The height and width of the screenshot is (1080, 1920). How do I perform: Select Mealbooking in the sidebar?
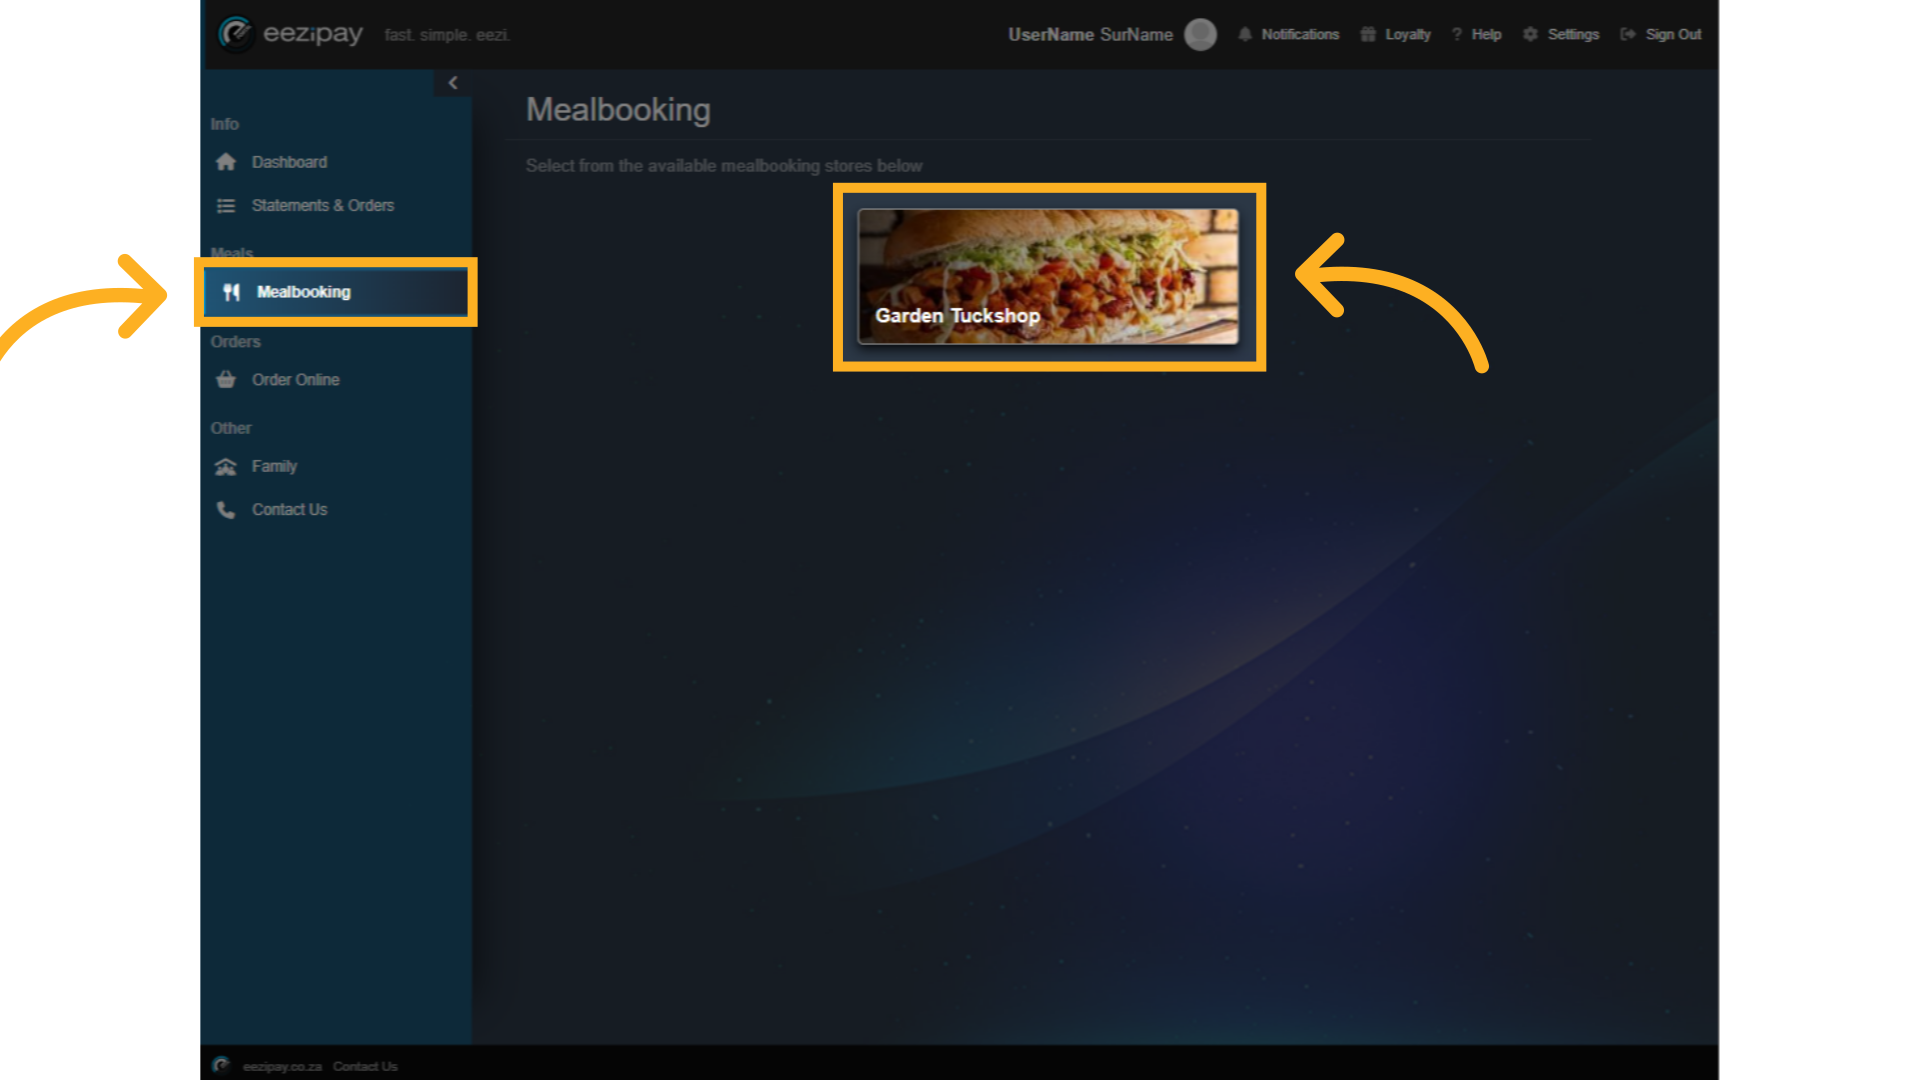pyautogui.click(x=336, y=292)
